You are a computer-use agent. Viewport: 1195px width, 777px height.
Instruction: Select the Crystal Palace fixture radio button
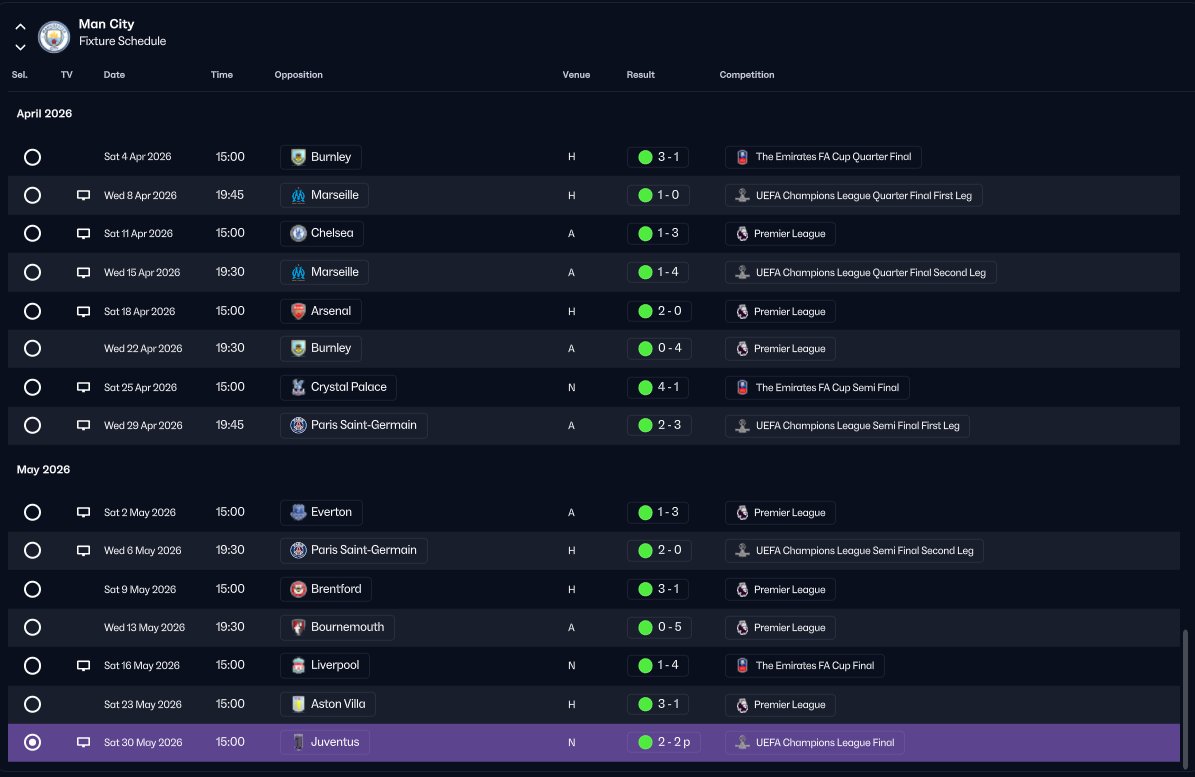tap(32, 387)
